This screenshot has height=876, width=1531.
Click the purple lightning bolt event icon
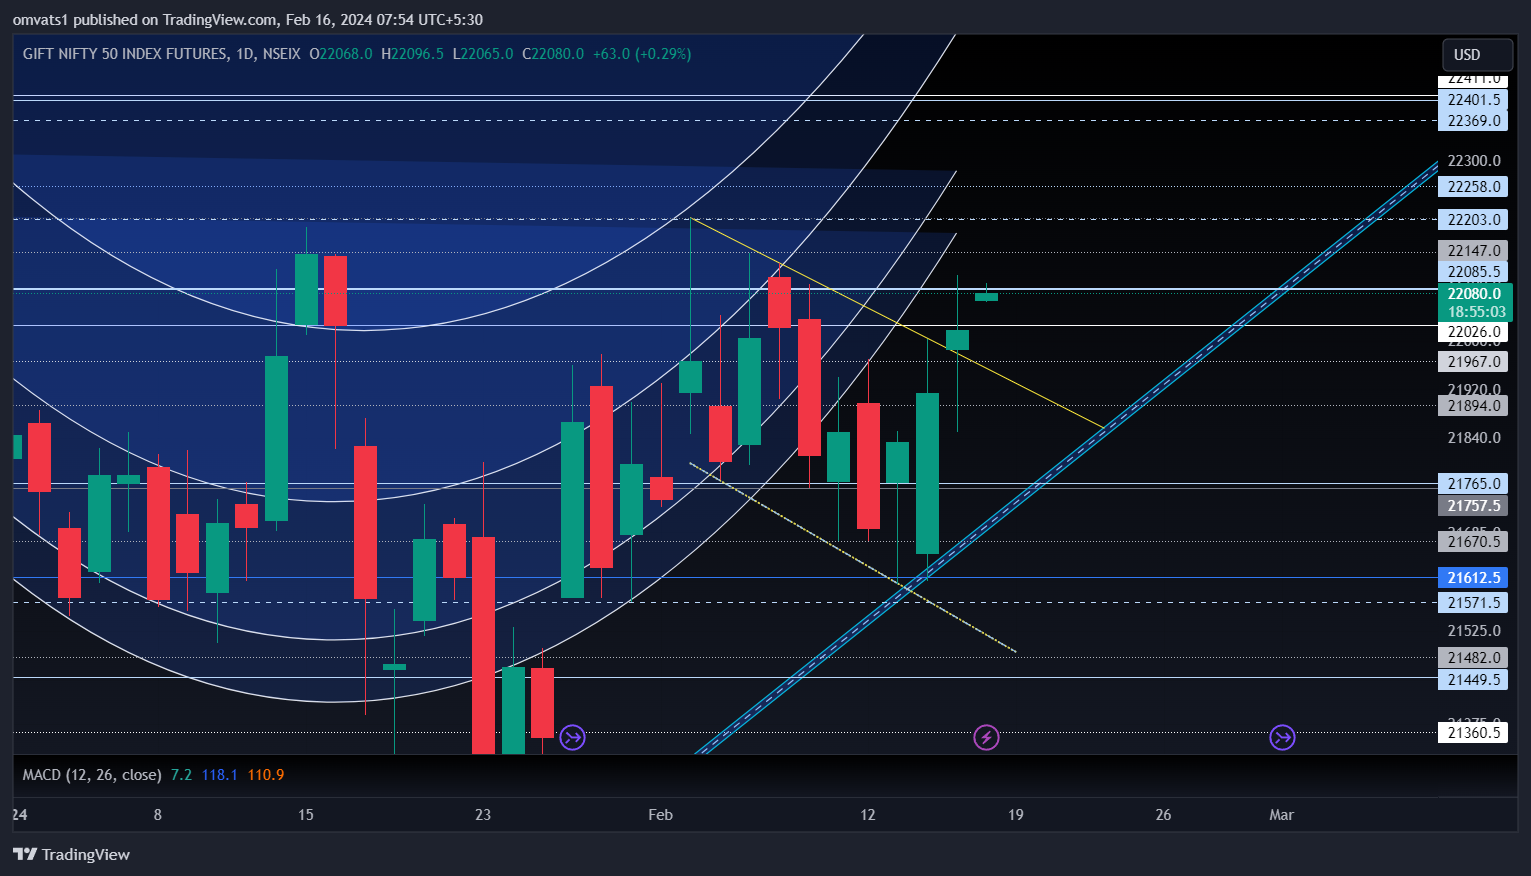[x=987, y=738]
